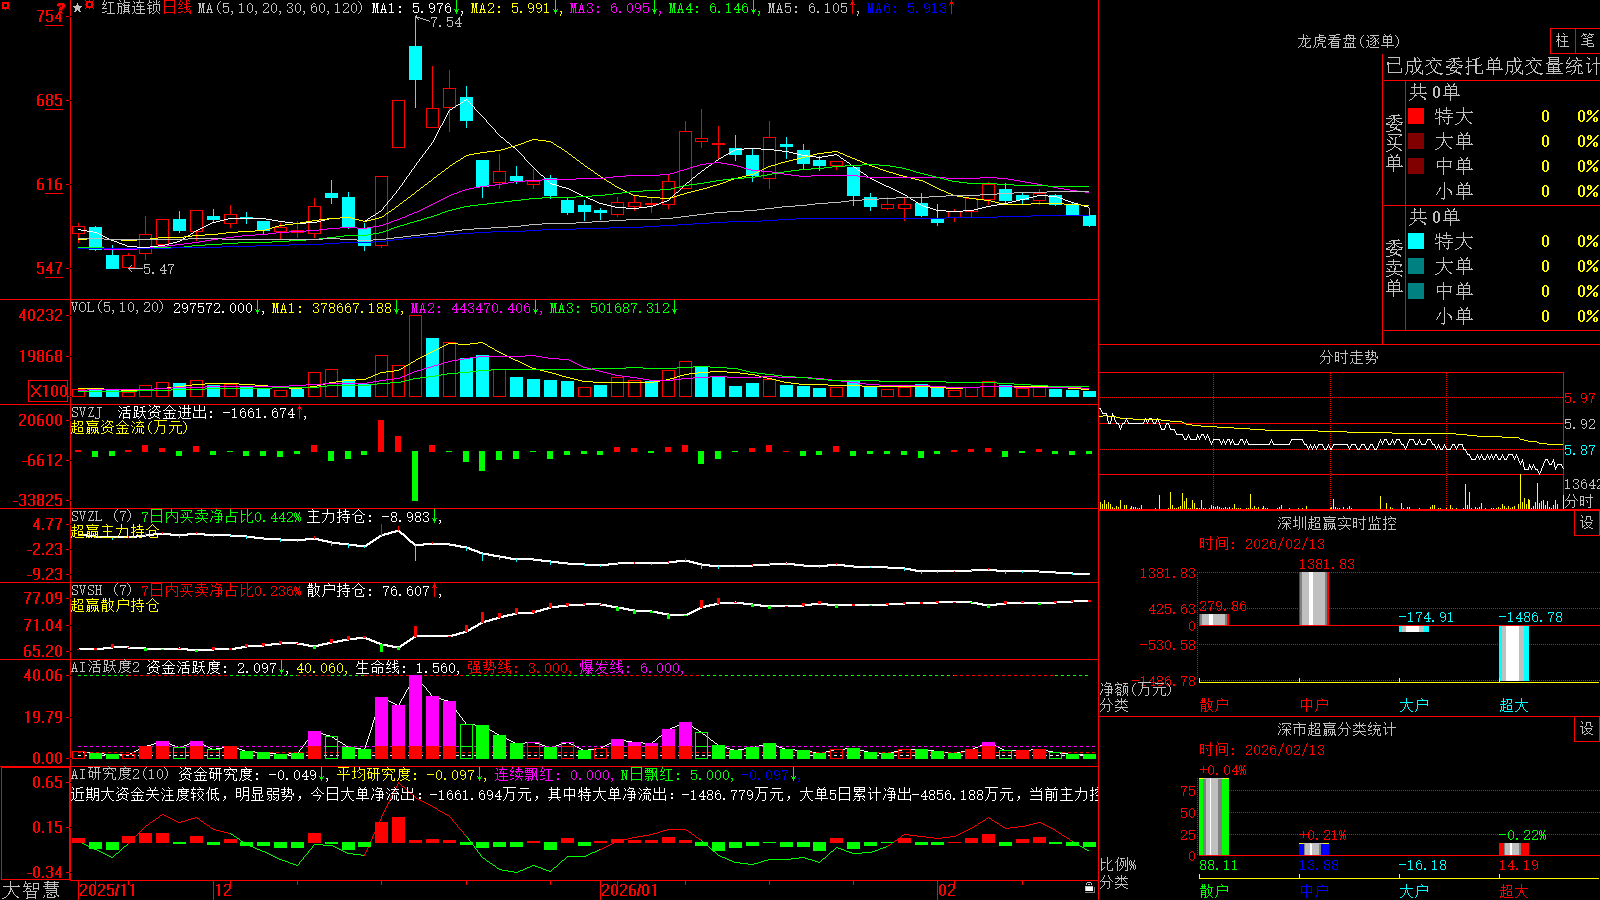Select the 日线 period label
The image size is (1600, 900).
(177, 8)
